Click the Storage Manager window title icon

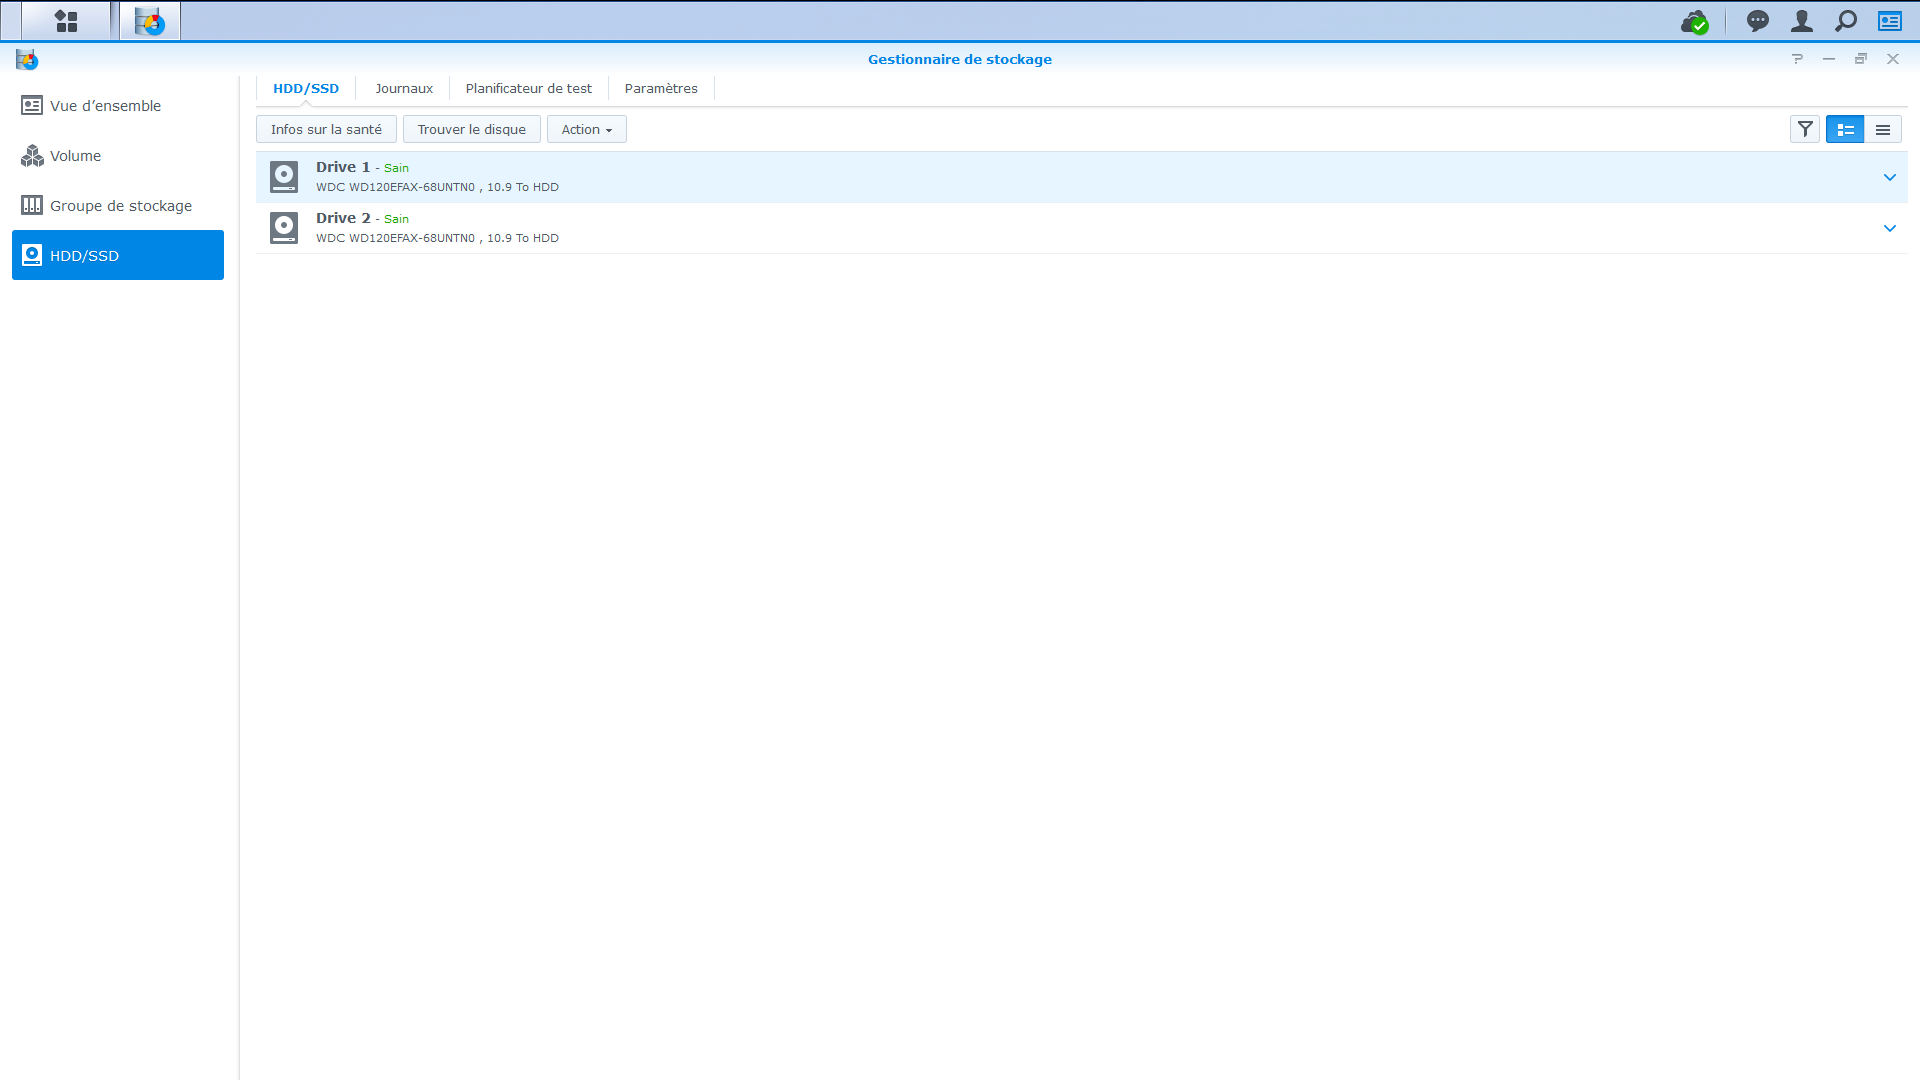[27, 60]
